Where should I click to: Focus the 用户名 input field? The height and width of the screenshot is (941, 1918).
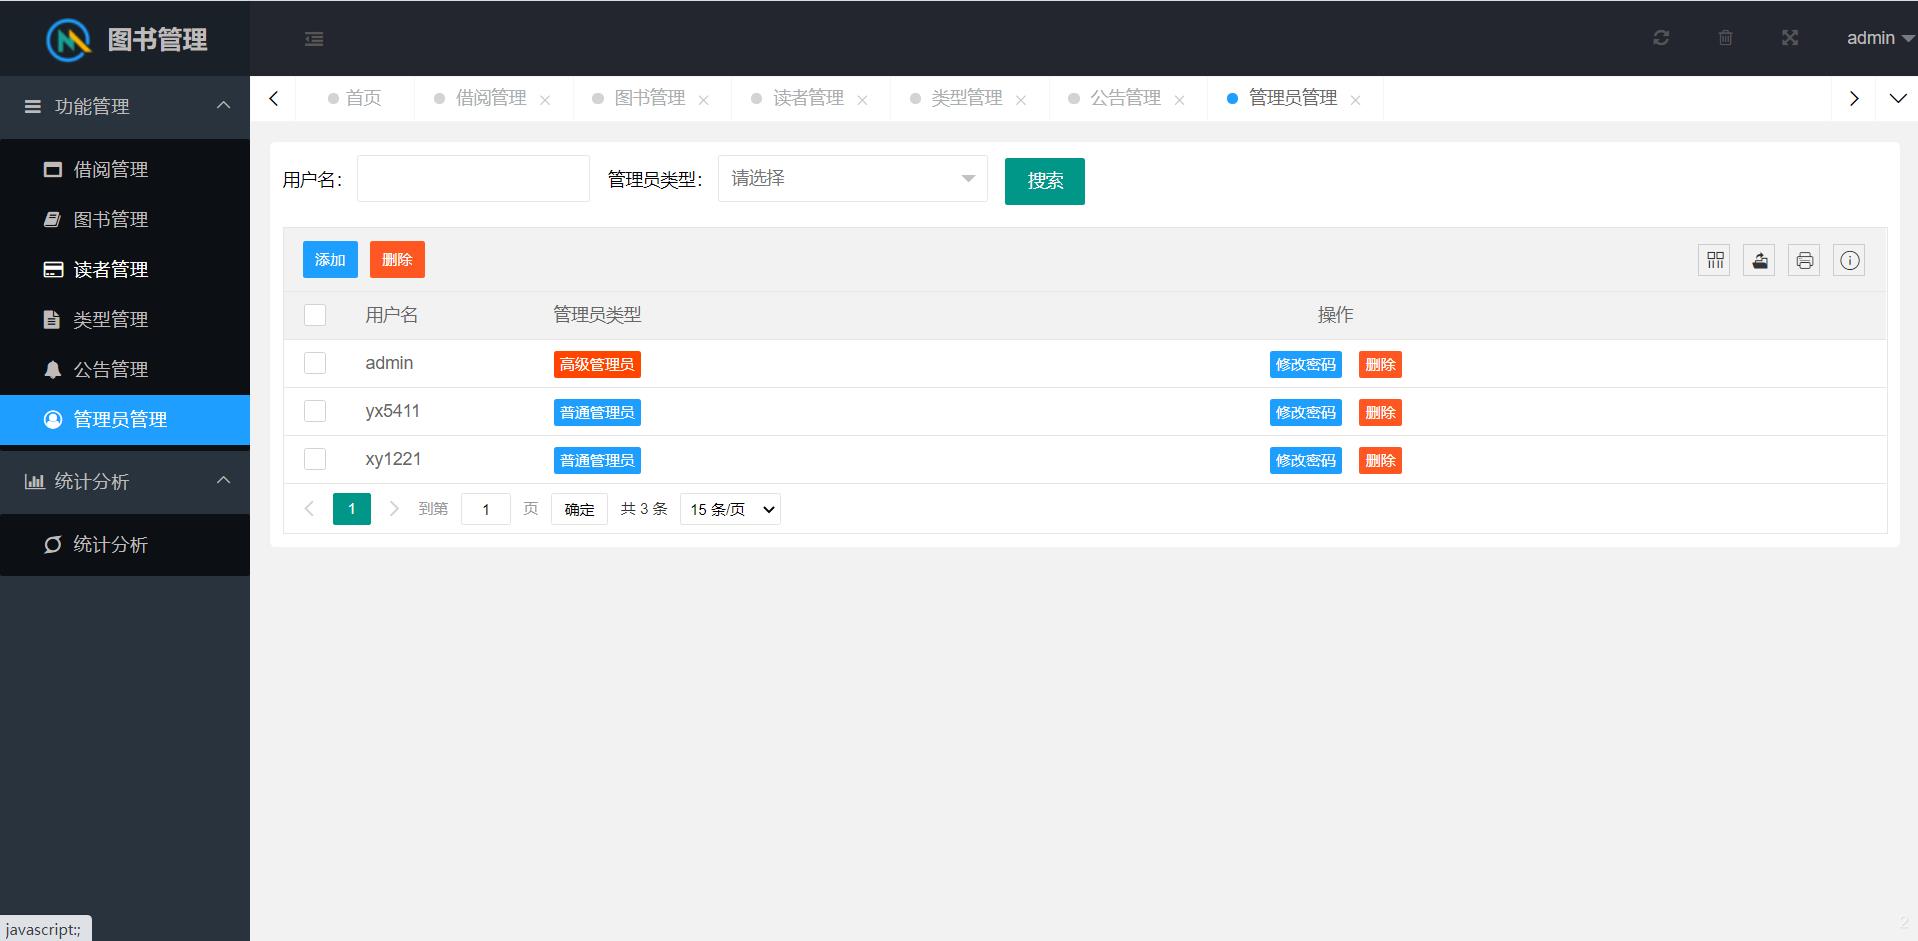[x=473, y=179]
